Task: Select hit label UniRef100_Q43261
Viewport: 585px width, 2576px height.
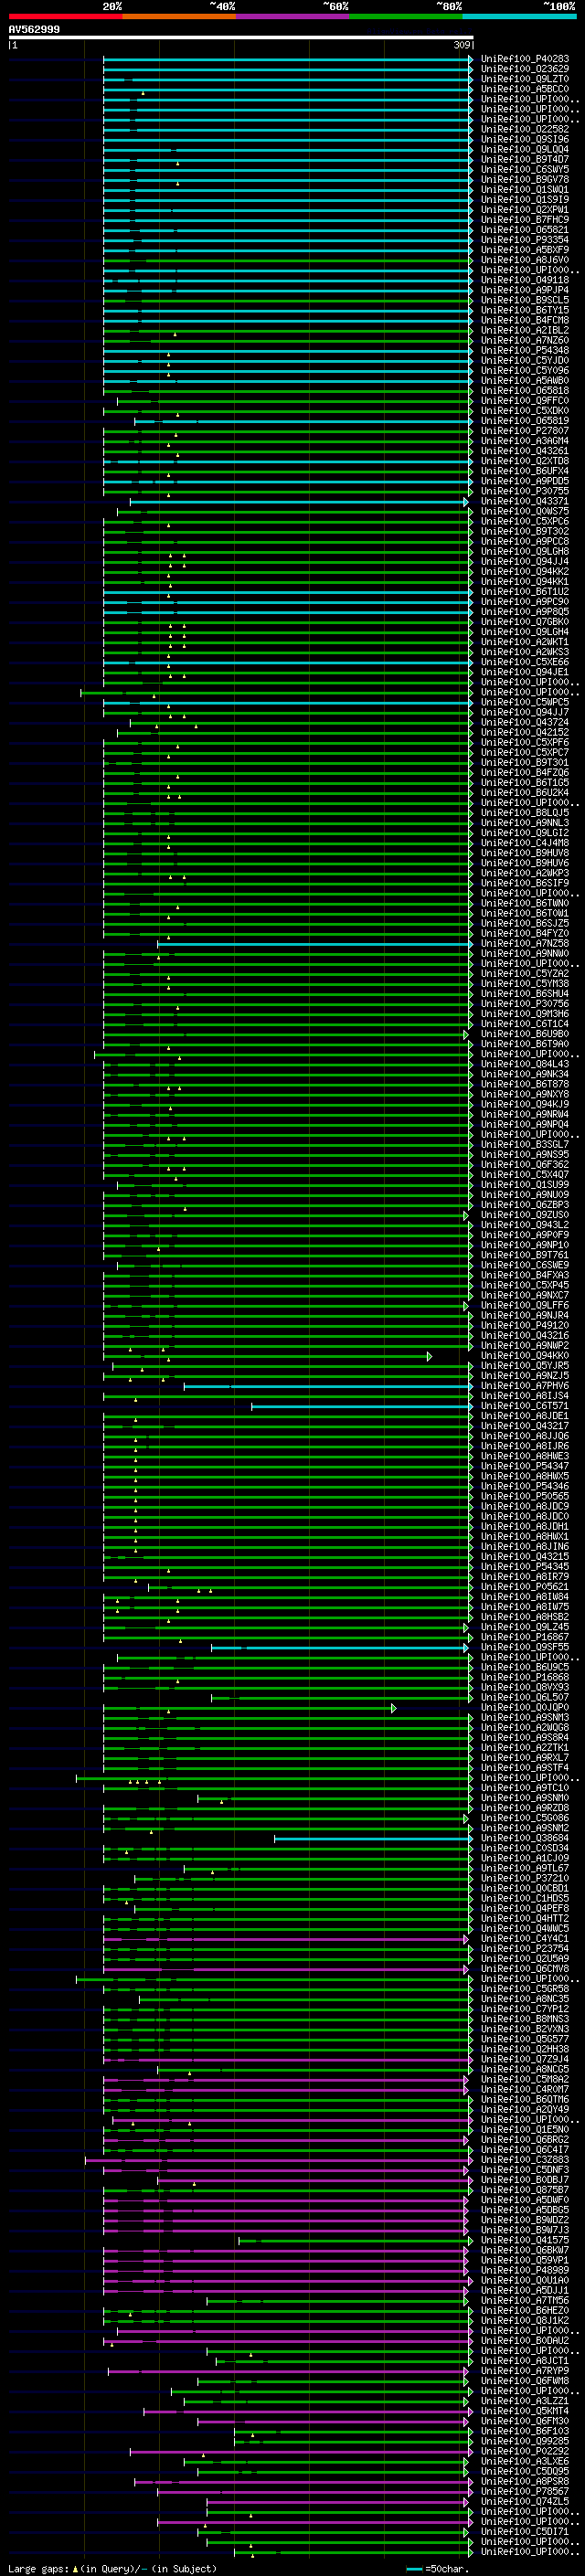Action: 525,451
